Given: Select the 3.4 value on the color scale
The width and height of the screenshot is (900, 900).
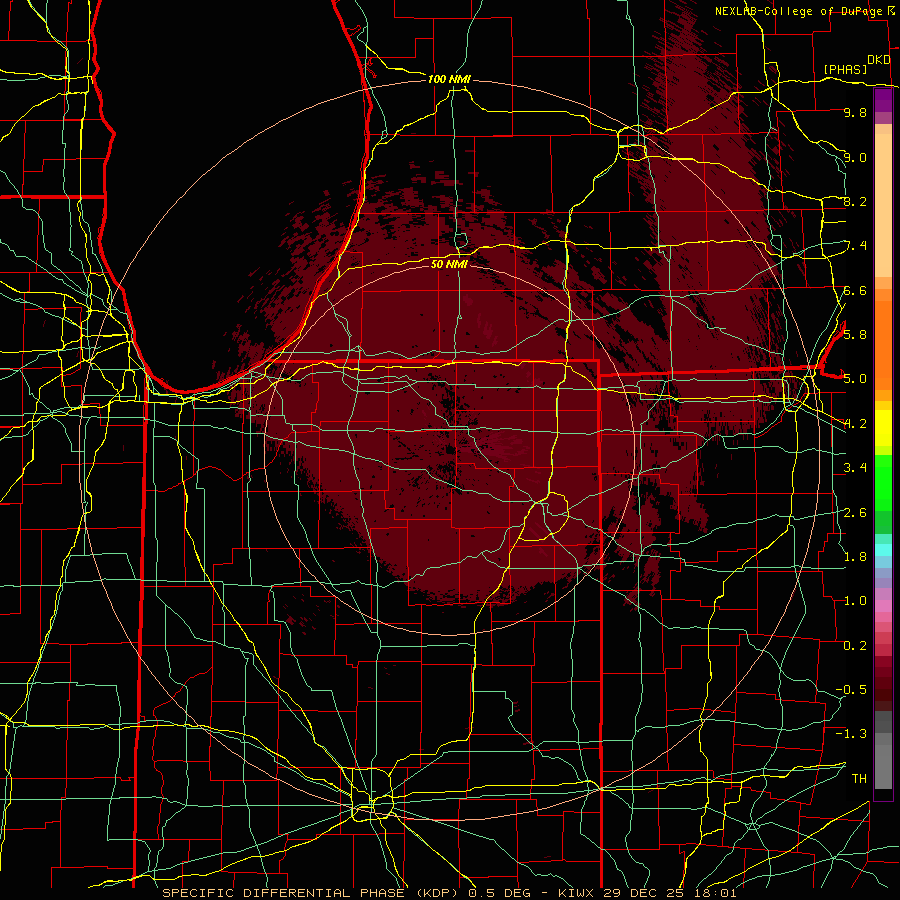Looking at the screenshot, I should coord(855,467).
